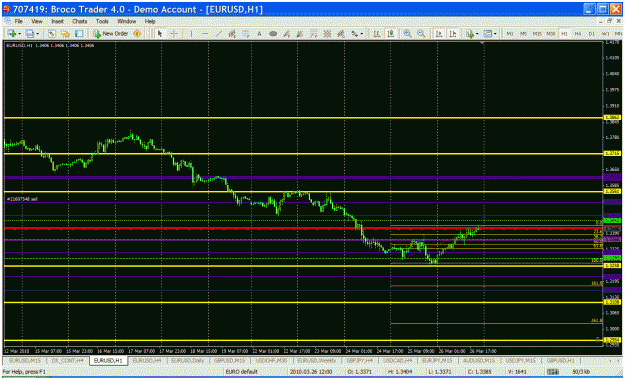625x378 pixels.
Task: Open the Charts menu
Action: click(80, 21)
